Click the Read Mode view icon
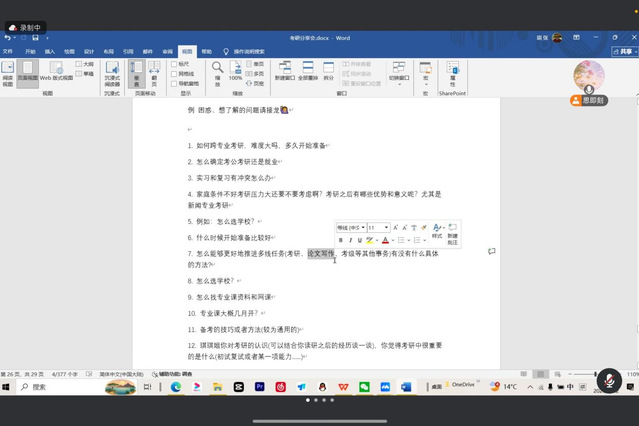 click(x=8, y=69)
